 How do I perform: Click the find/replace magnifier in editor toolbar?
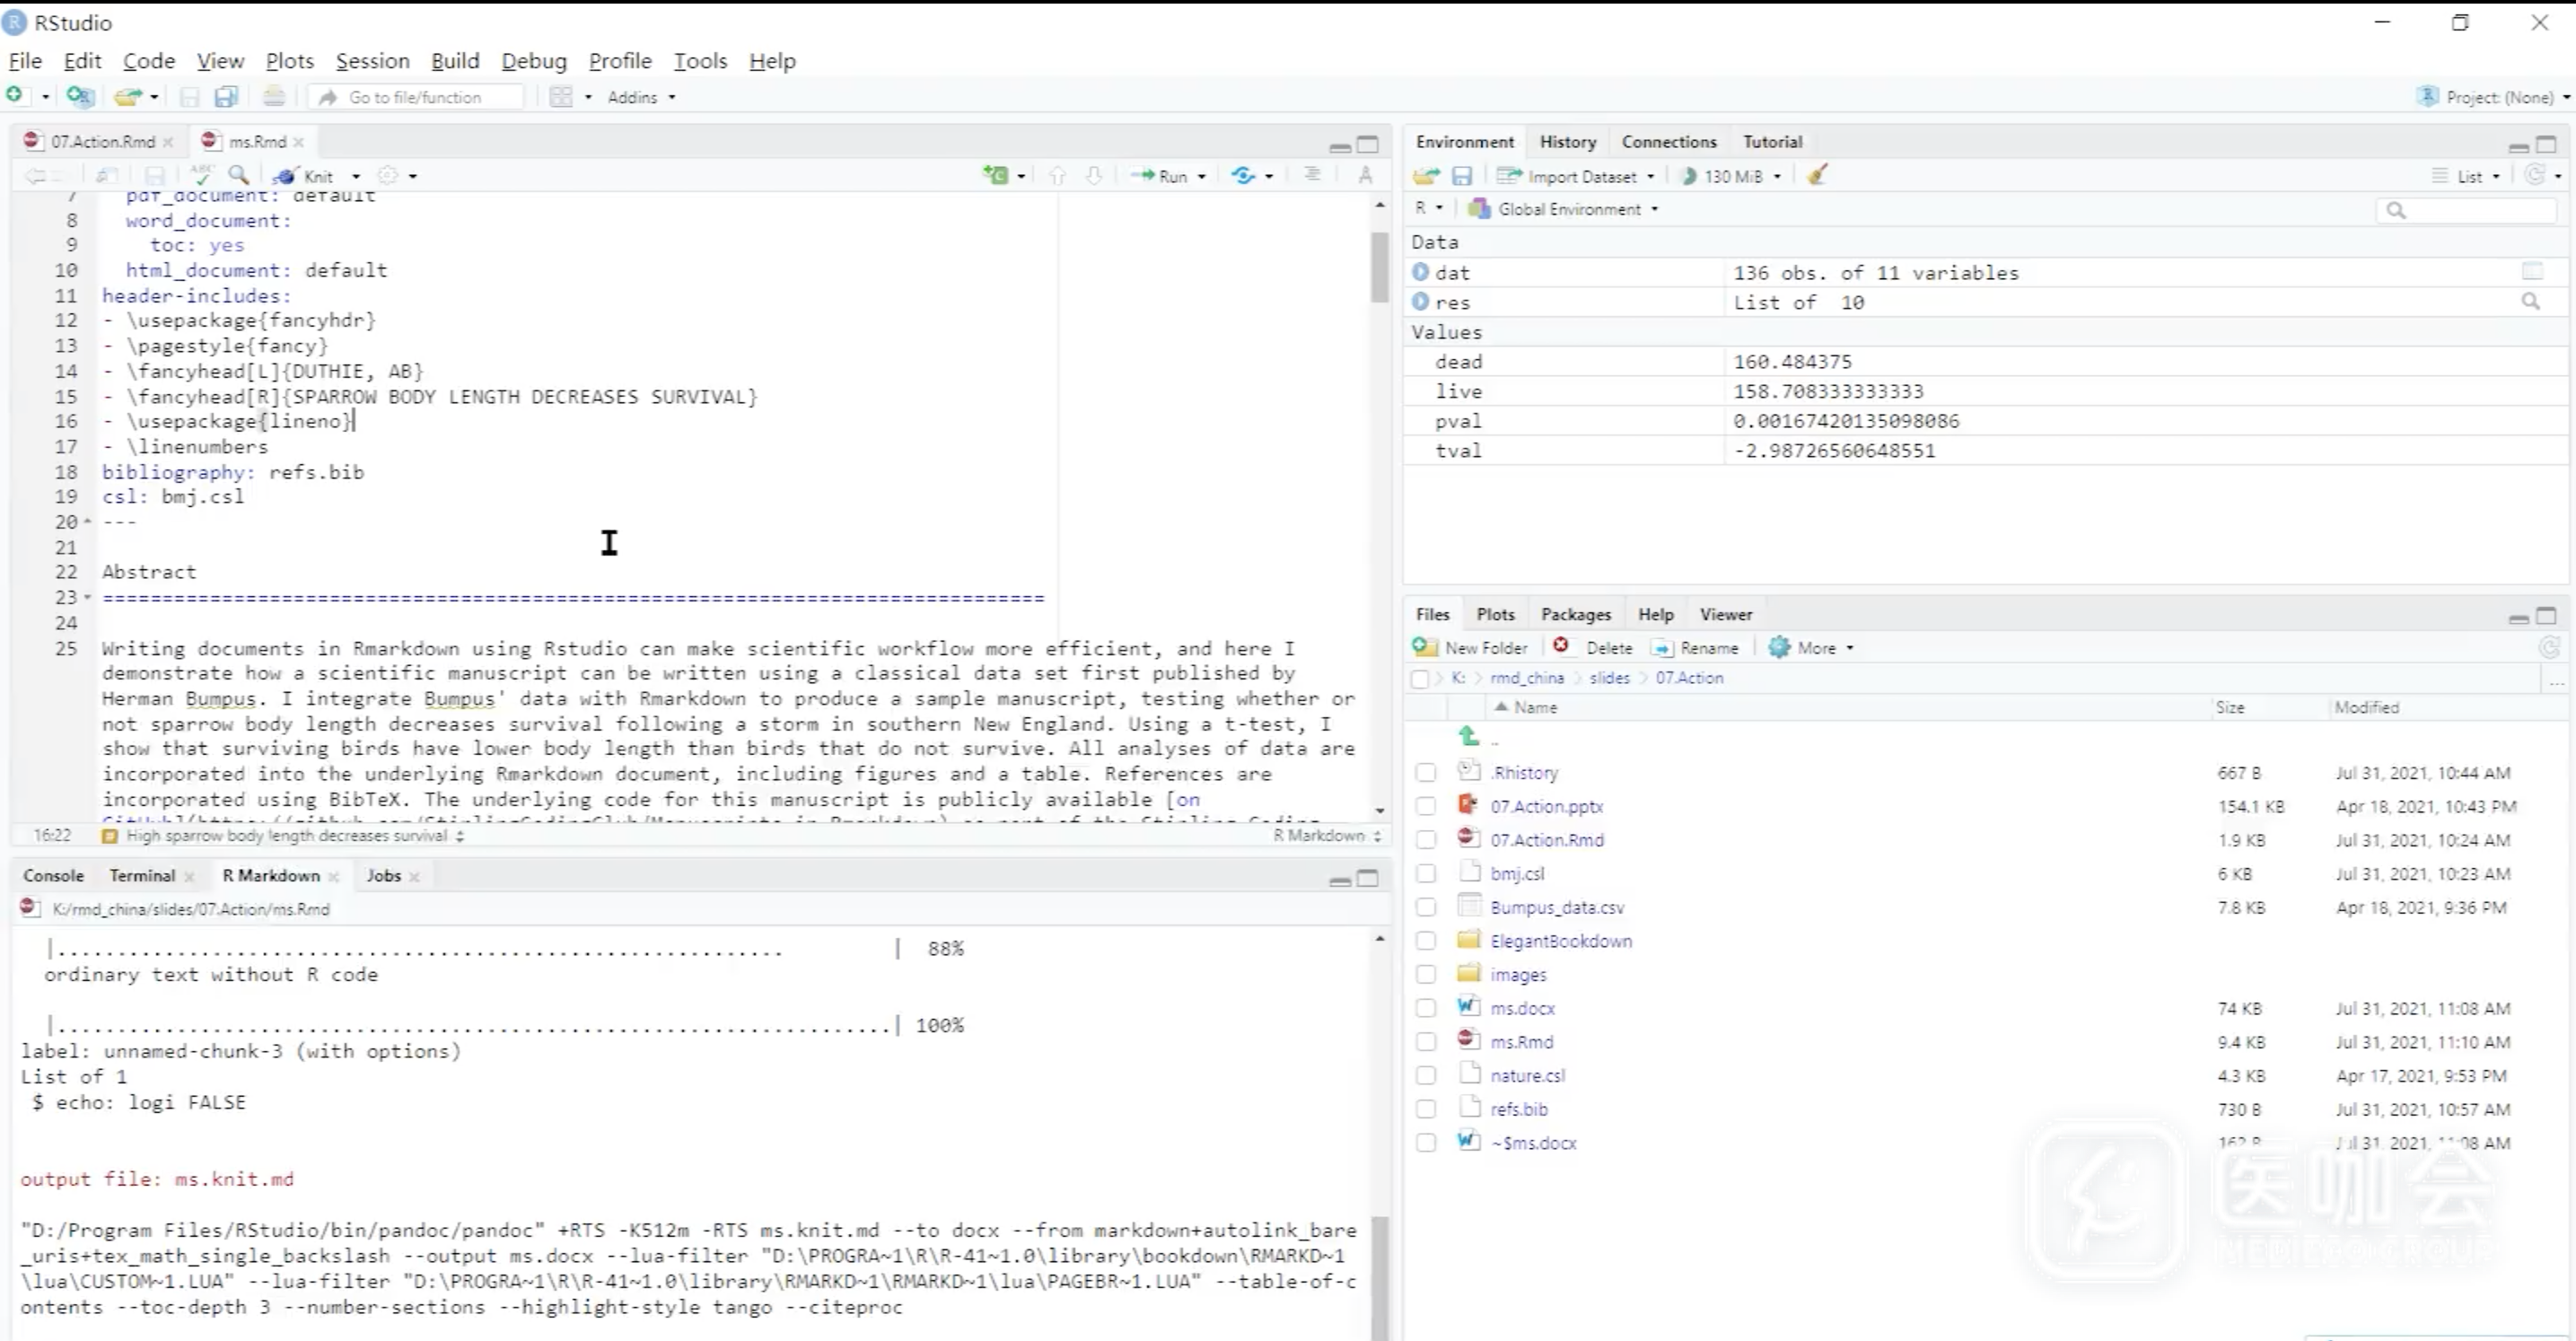tap(238, 176)
